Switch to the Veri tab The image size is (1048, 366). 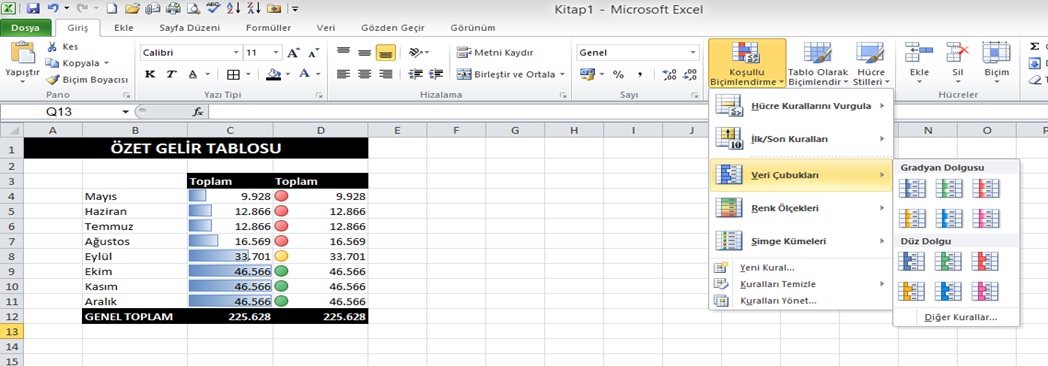(325, 28)
